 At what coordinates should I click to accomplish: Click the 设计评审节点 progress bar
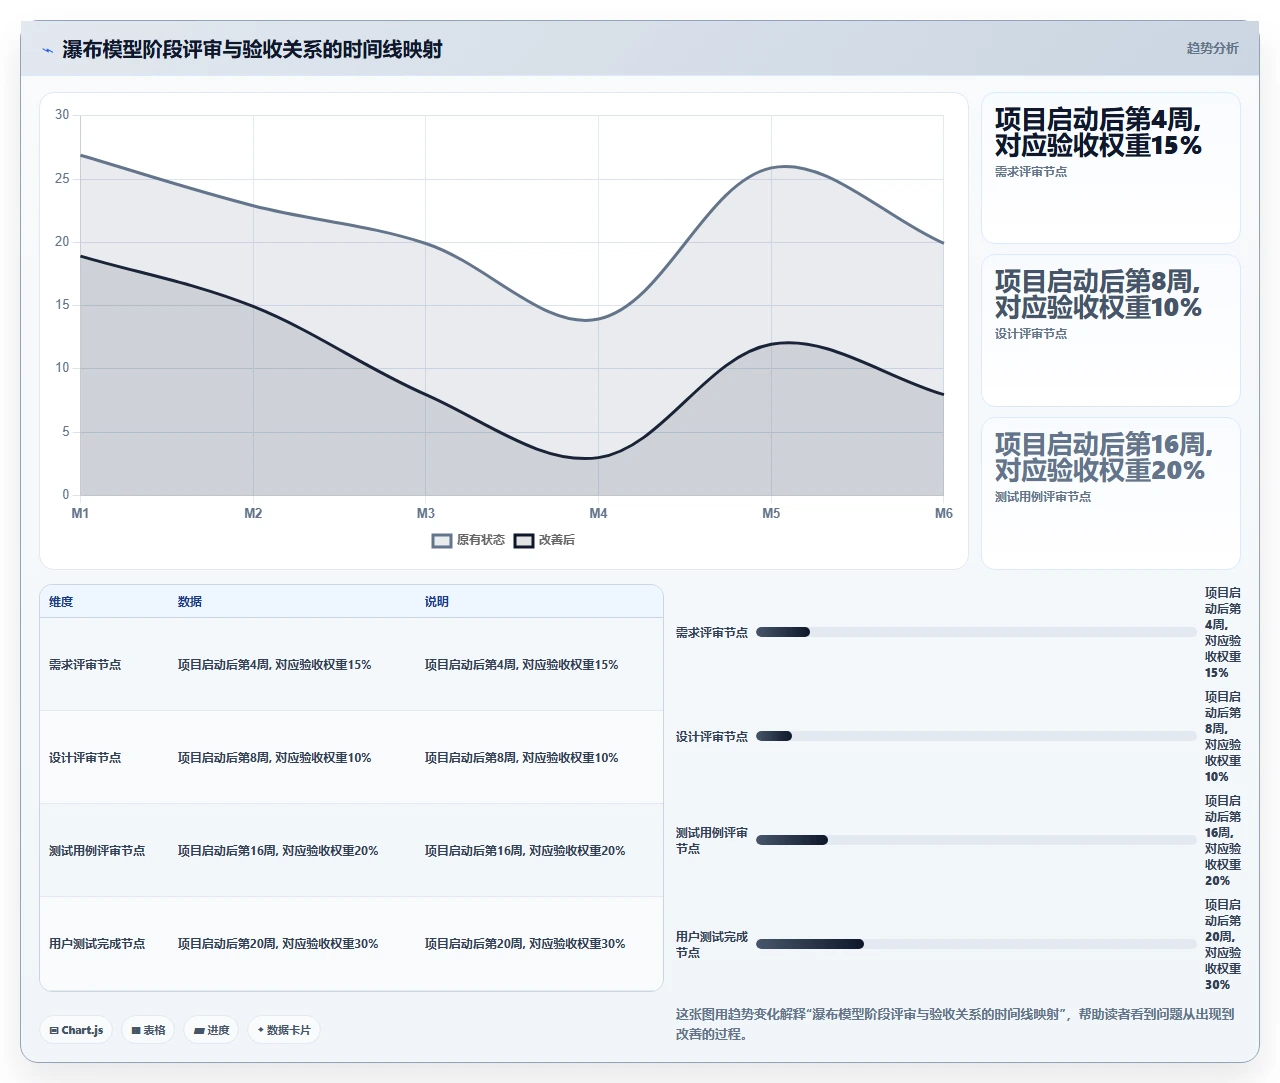(x=976, y=736)
